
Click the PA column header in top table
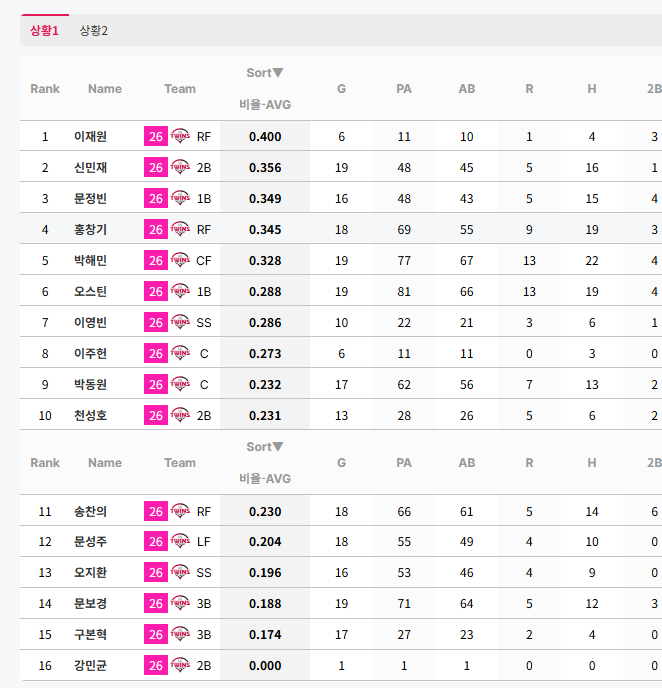pos(404,89)
